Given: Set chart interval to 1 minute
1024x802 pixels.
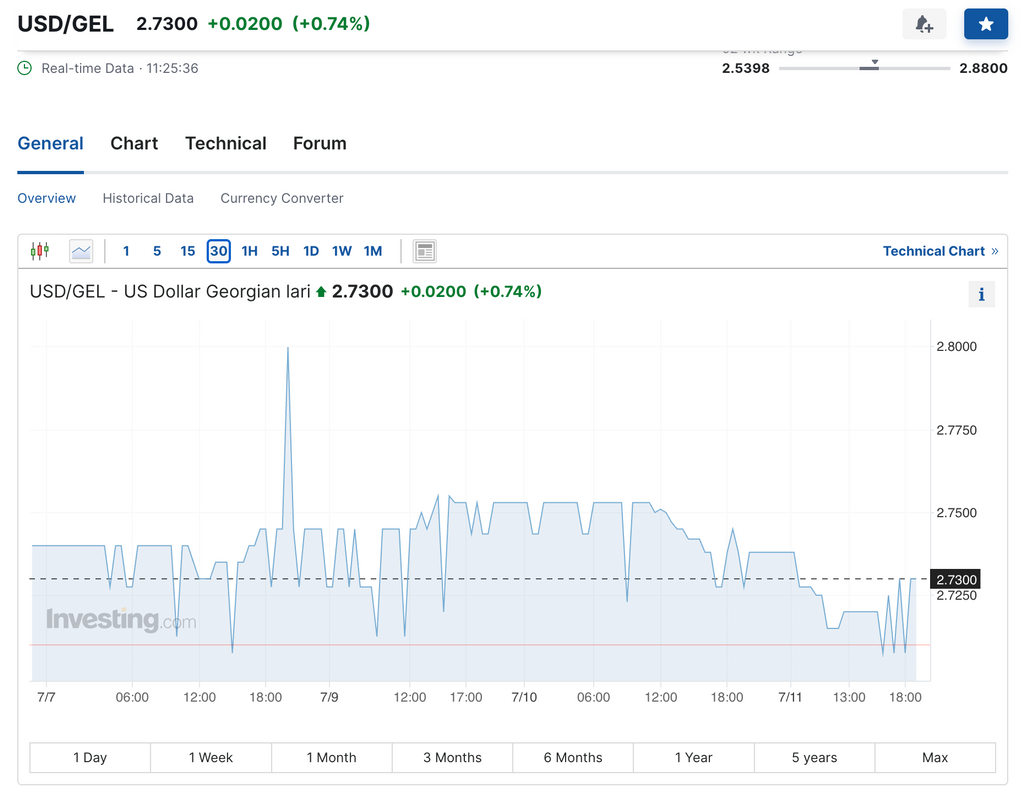Looking at the screenshot, I should click(126, 251).
